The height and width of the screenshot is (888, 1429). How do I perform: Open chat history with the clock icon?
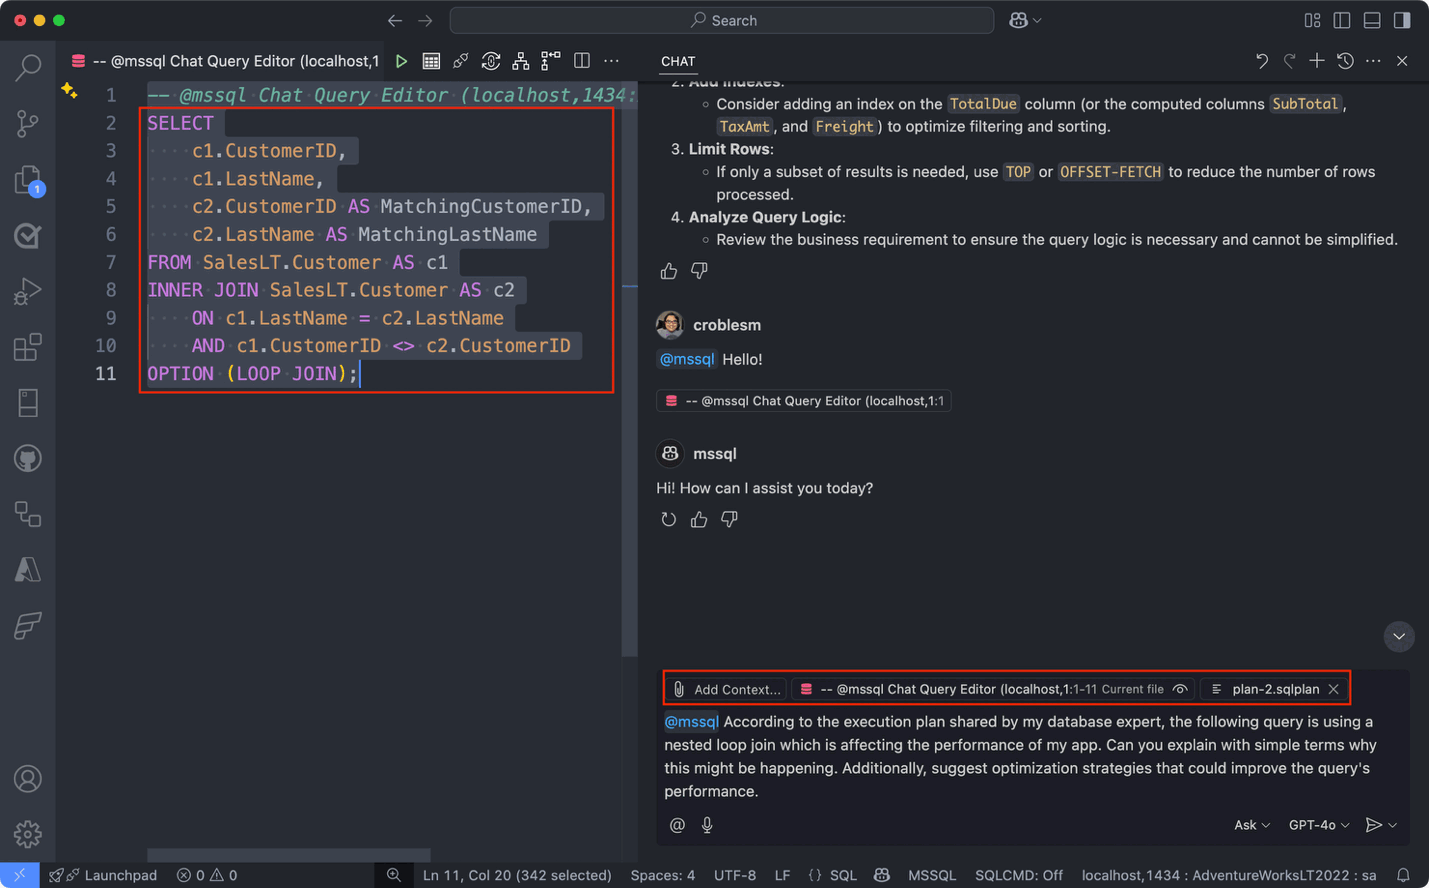pyautogui.click(x=1345, y=60)
